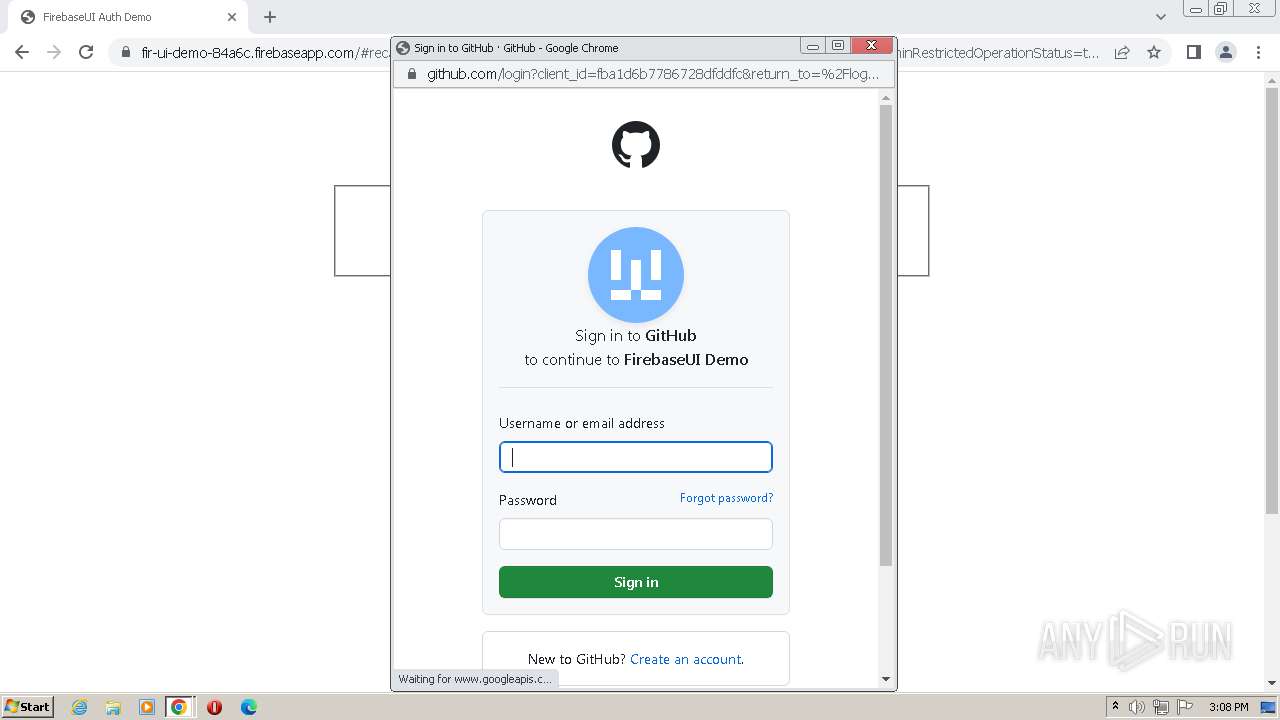Close the FirebaseUI Auth Demo tab

tap(232, 17)
